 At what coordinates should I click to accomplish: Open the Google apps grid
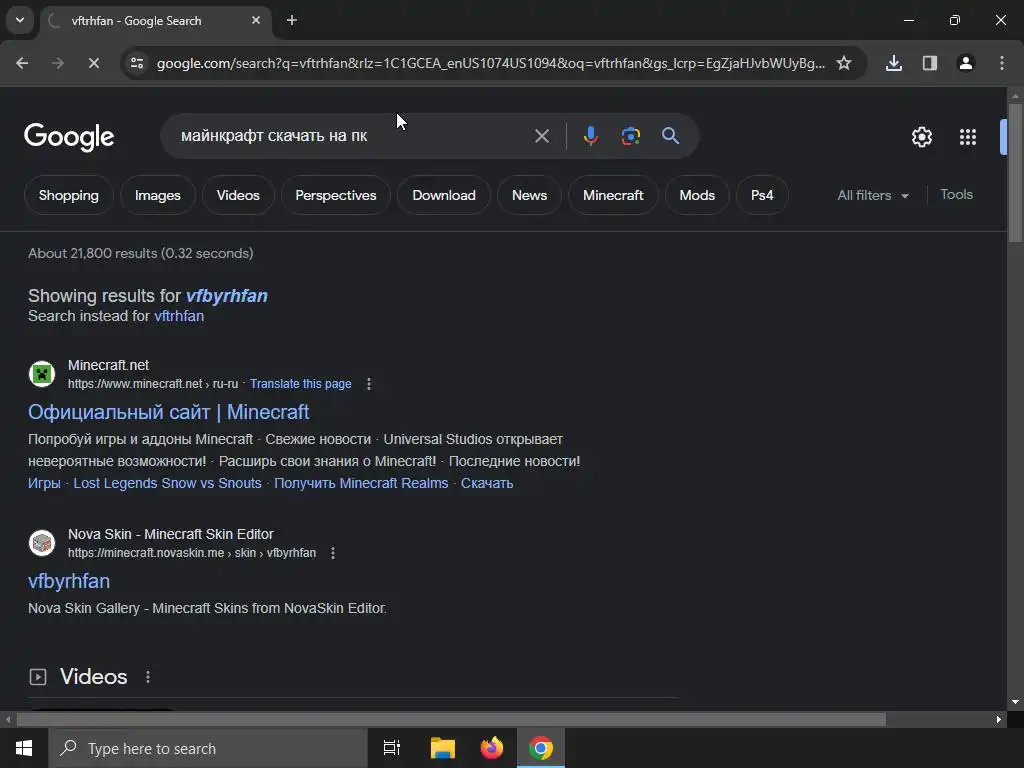pyautogui.click(x=968, y=137)
